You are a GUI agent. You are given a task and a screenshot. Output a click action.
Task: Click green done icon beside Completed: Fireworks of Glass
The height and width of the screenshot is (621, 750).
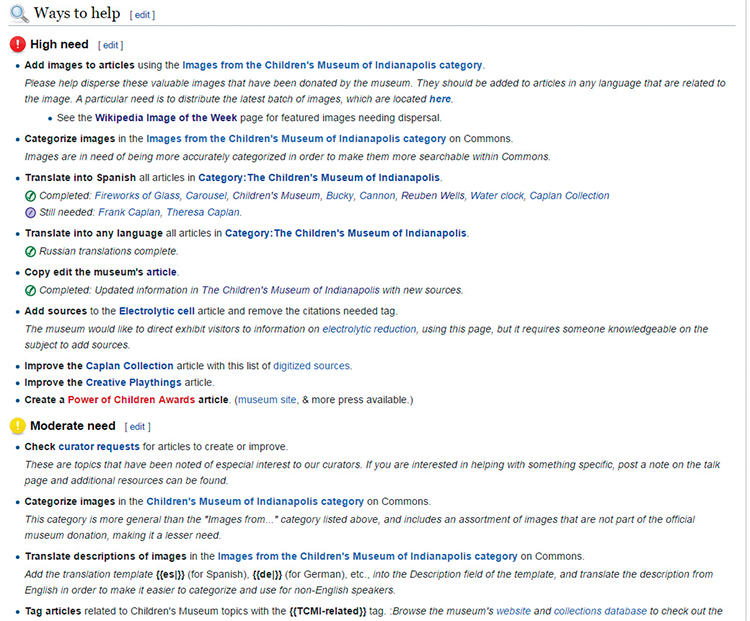(30, 196)
